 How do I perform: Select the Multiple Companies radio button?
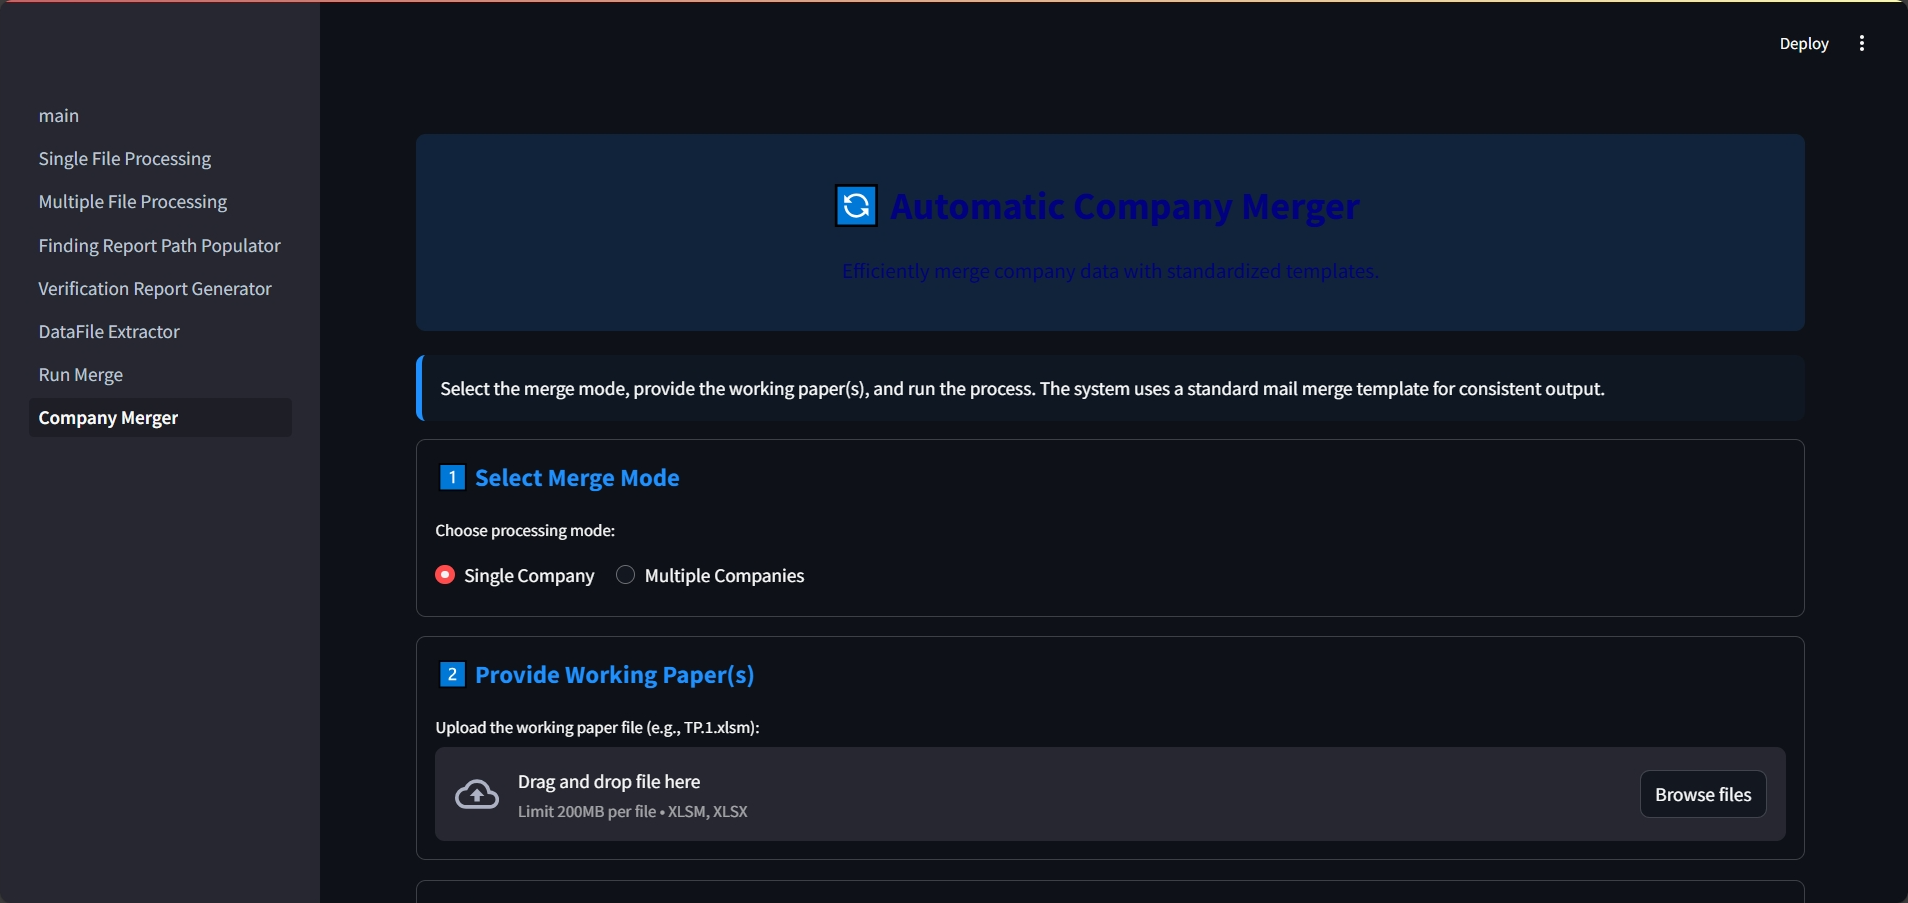[x=625, y=575]
